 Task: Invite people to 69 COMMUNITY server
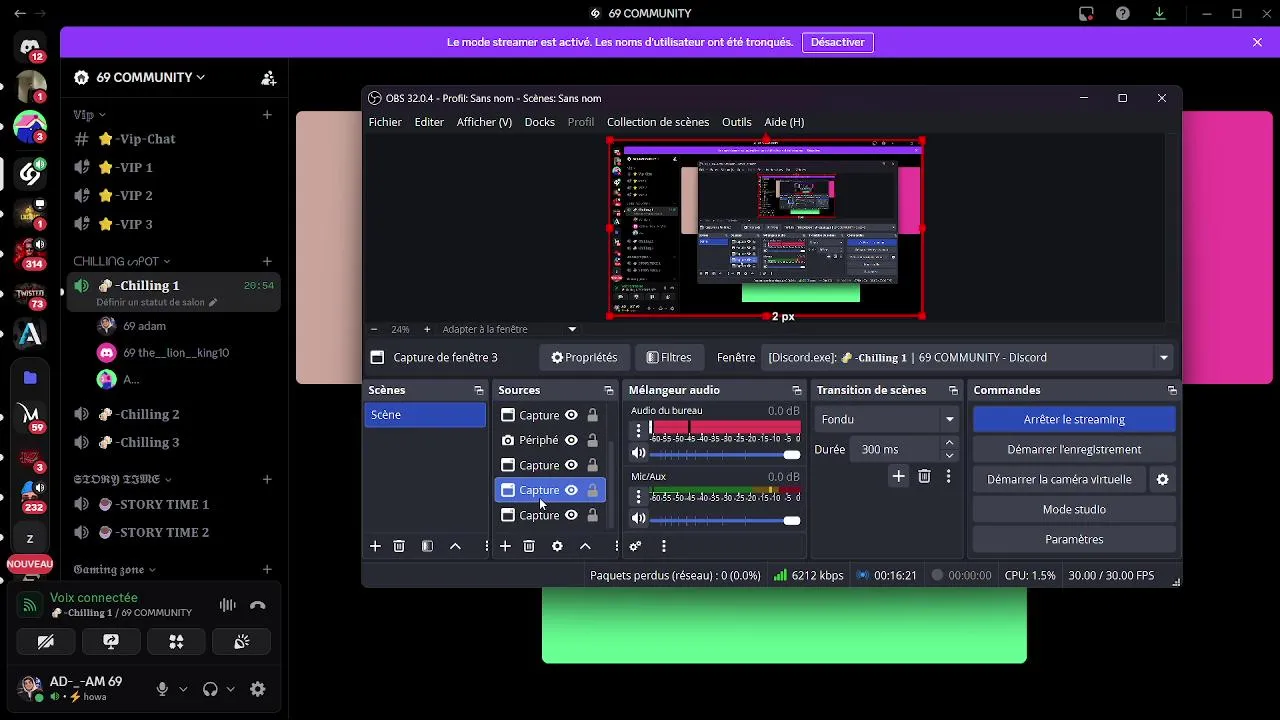pos(268,78)
